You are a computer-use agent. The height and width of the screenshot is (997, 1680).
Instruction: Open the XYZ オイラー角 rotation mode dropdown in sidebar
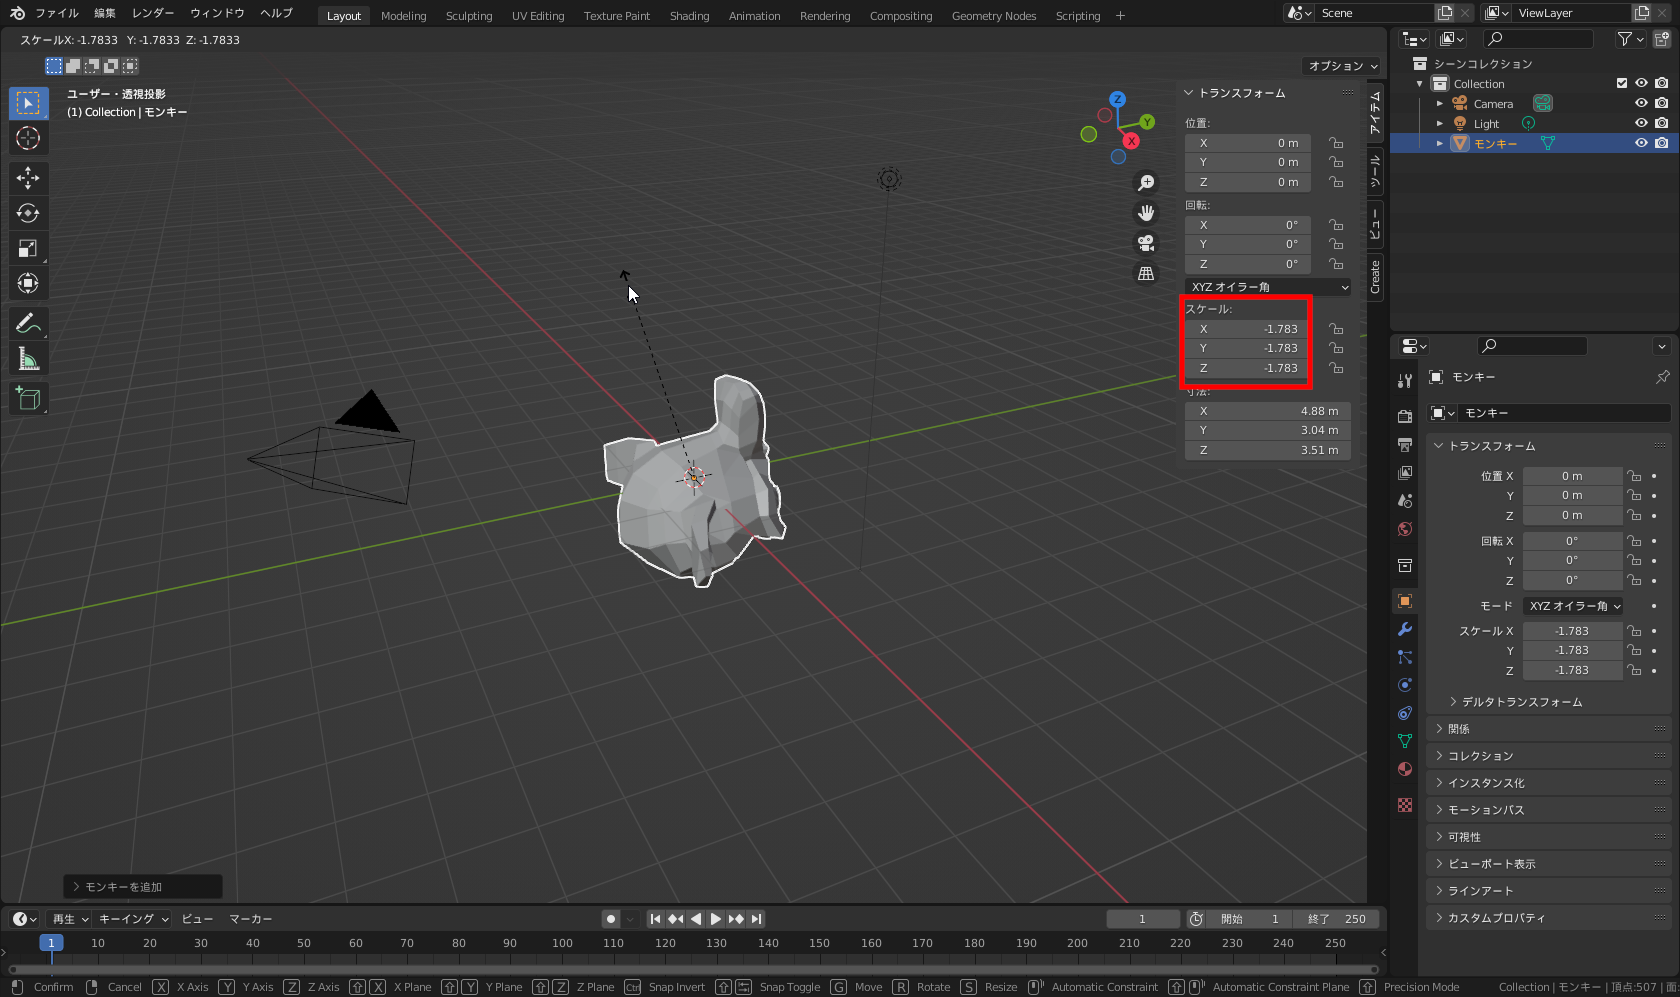1268,287
